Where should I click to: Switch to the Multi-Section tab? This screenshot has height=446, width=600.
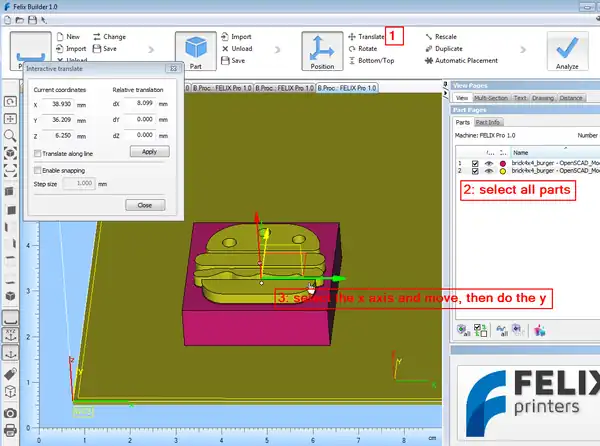click(491, 98)
